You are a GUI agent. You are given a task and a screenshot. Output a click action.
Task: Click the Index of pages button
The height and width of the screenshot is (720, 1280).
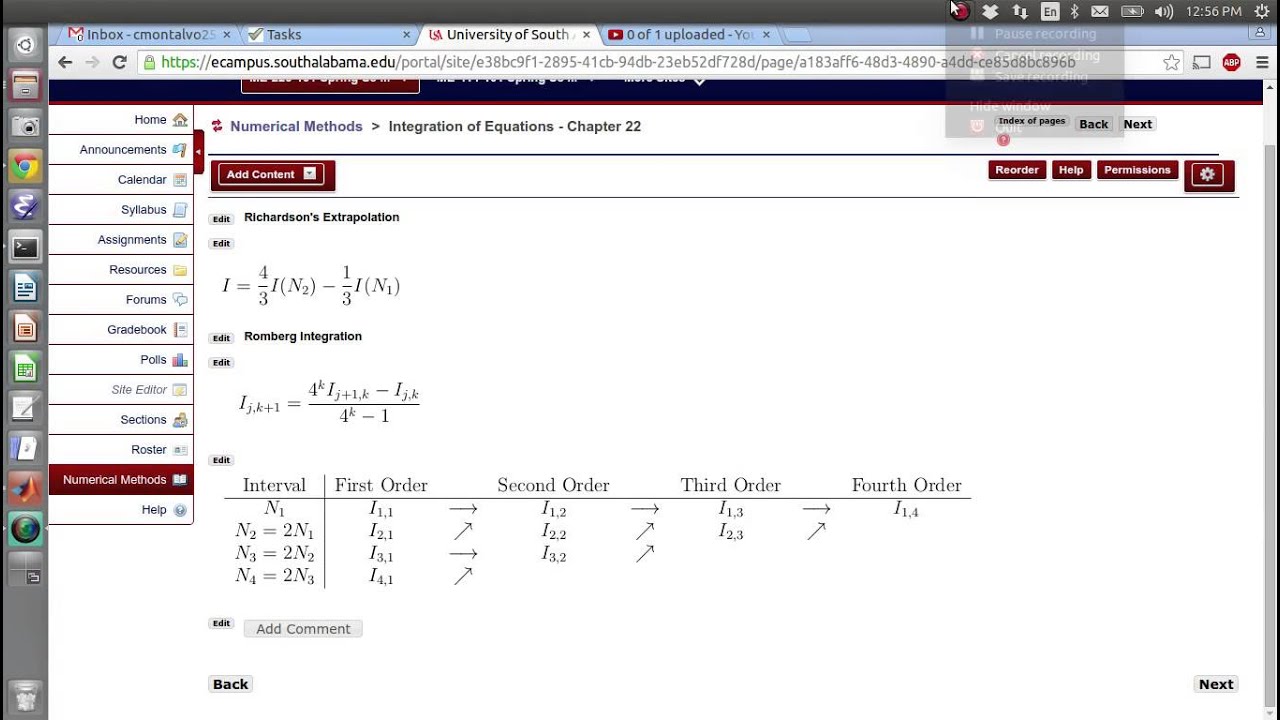pos(1032,121)
